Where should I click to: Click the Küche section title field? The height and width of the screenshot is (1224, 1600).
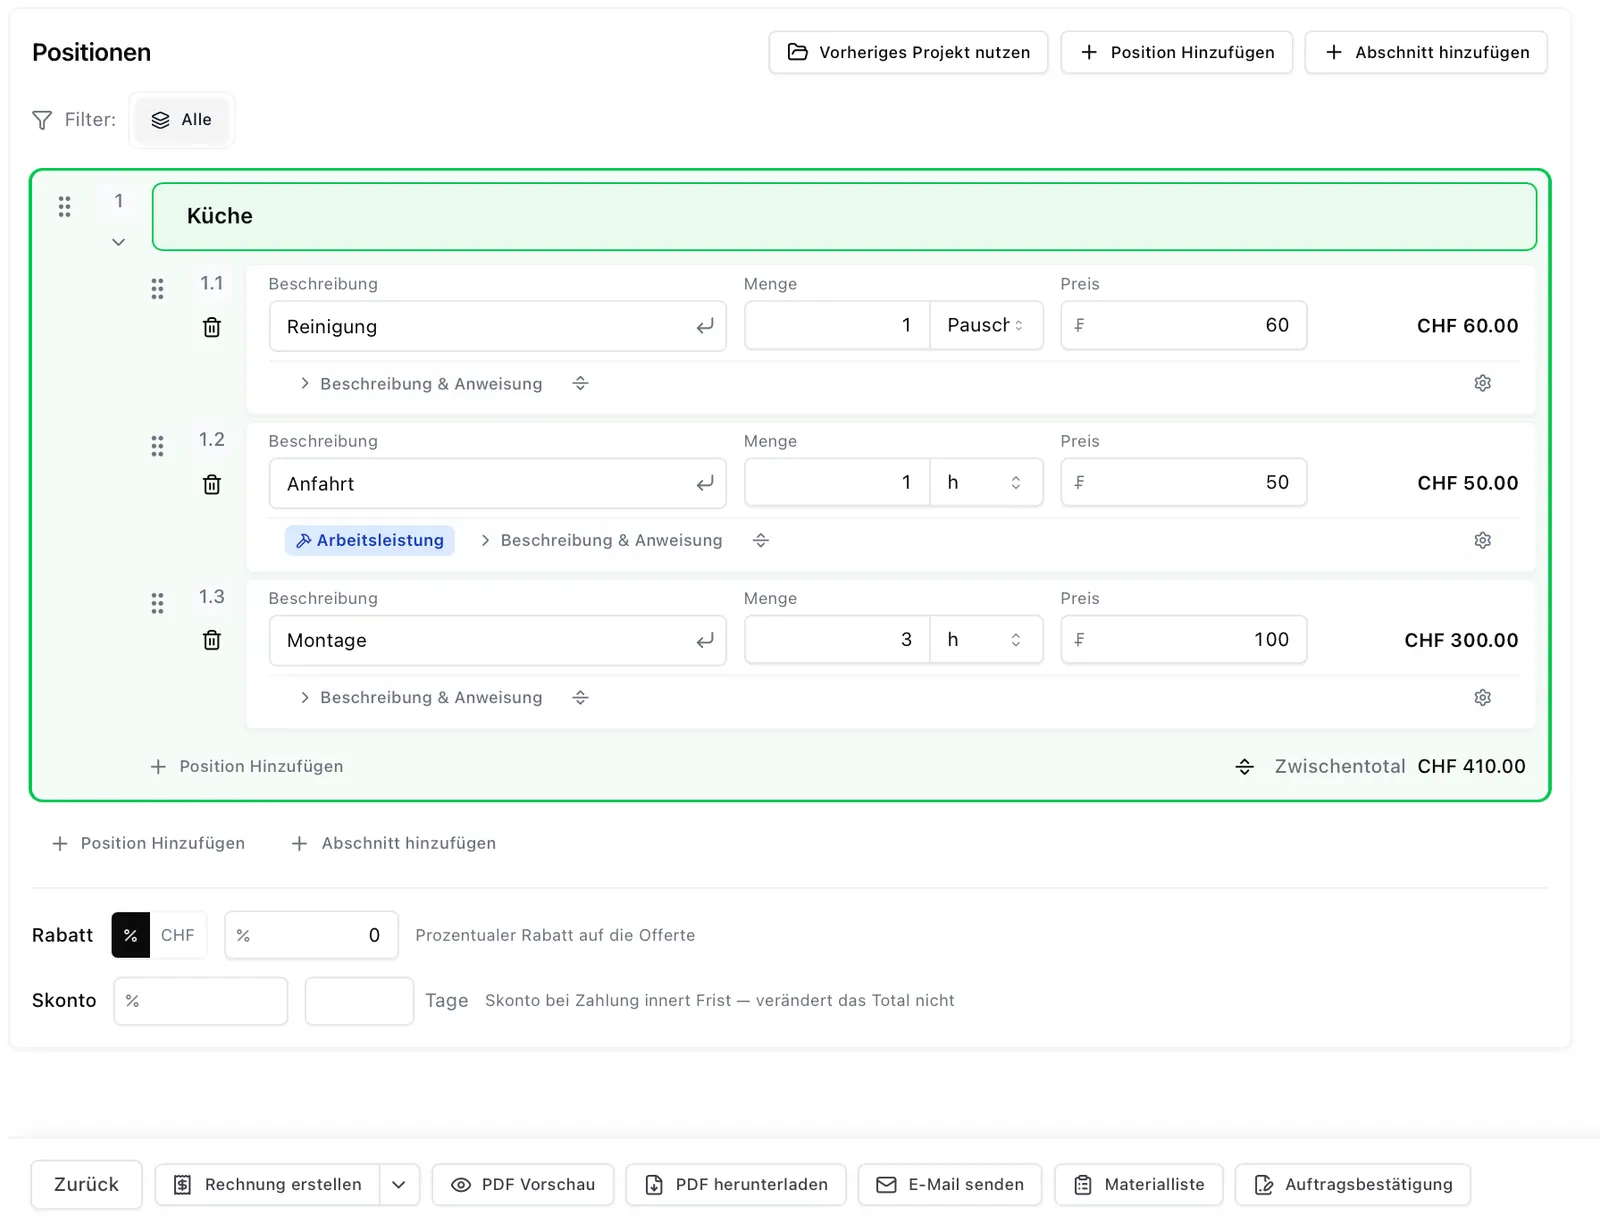point(844,216)
